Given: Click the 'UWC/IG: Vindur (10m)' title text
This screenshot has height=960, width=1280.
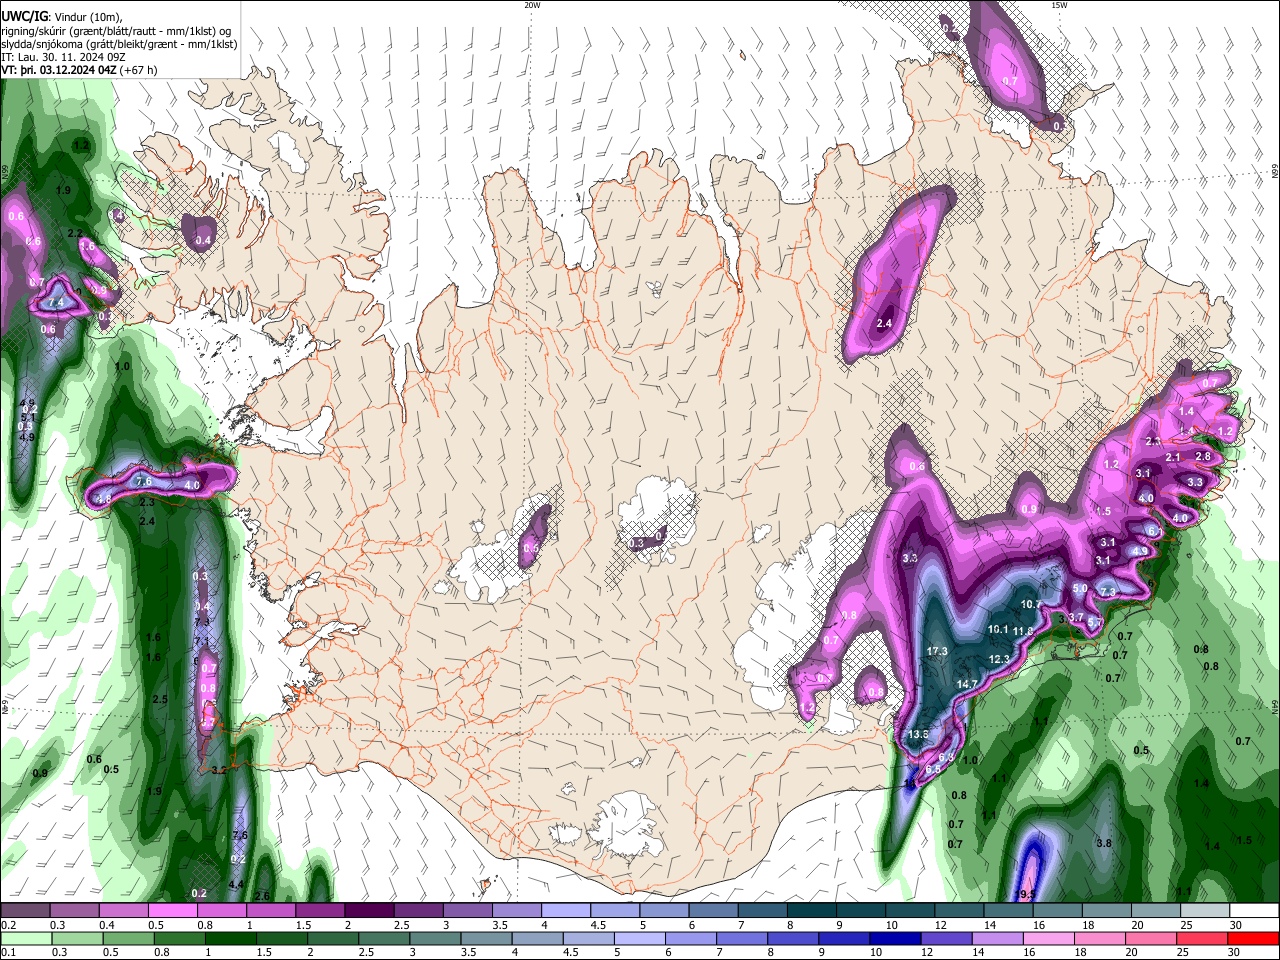Looking at the screenshot, I should [61, 16].
